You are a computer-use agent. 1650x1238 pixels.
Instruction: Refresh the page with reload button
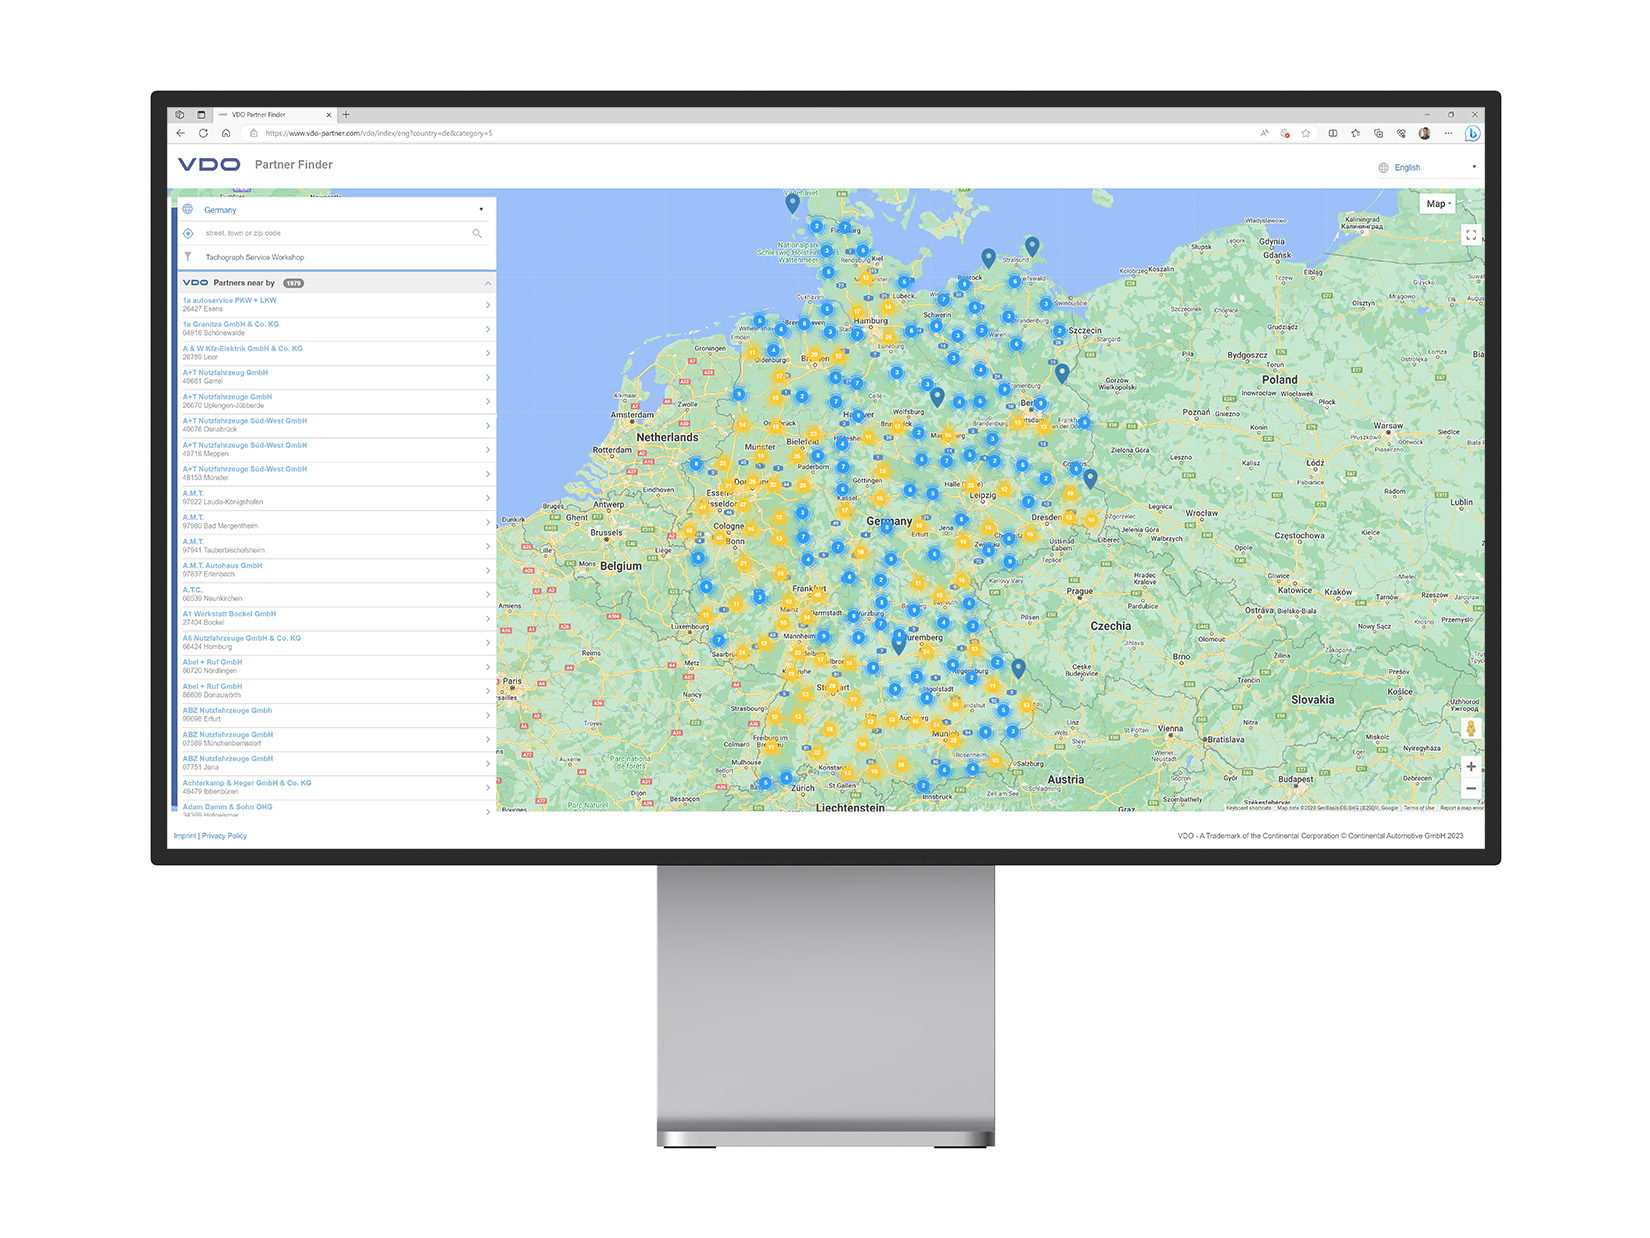(x=203, y=133)
